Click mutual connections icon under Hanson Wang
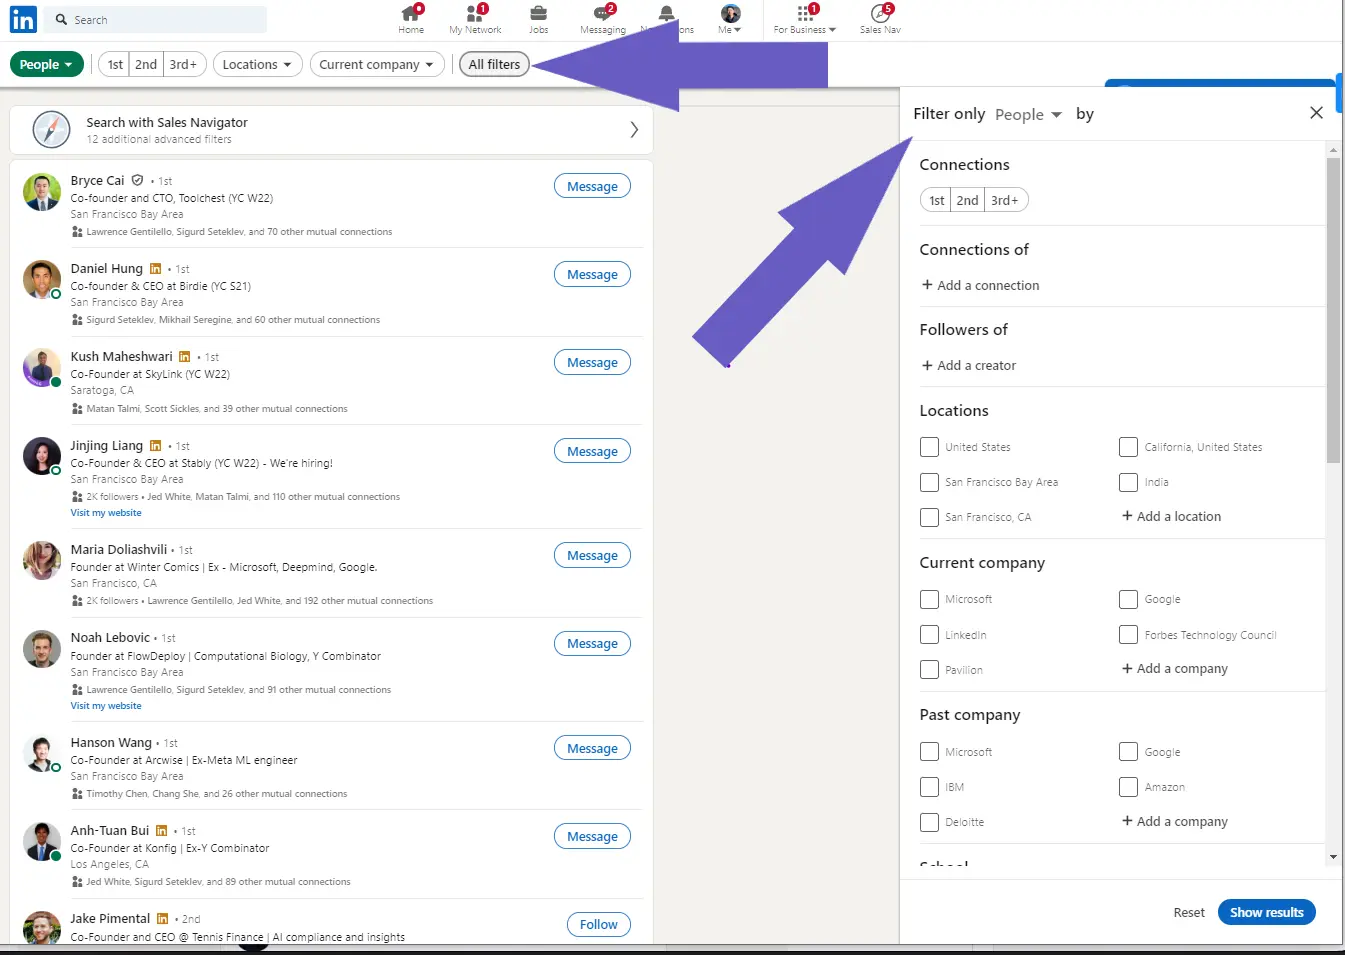The image size is (1345, 955). click(x=77, y=794)
